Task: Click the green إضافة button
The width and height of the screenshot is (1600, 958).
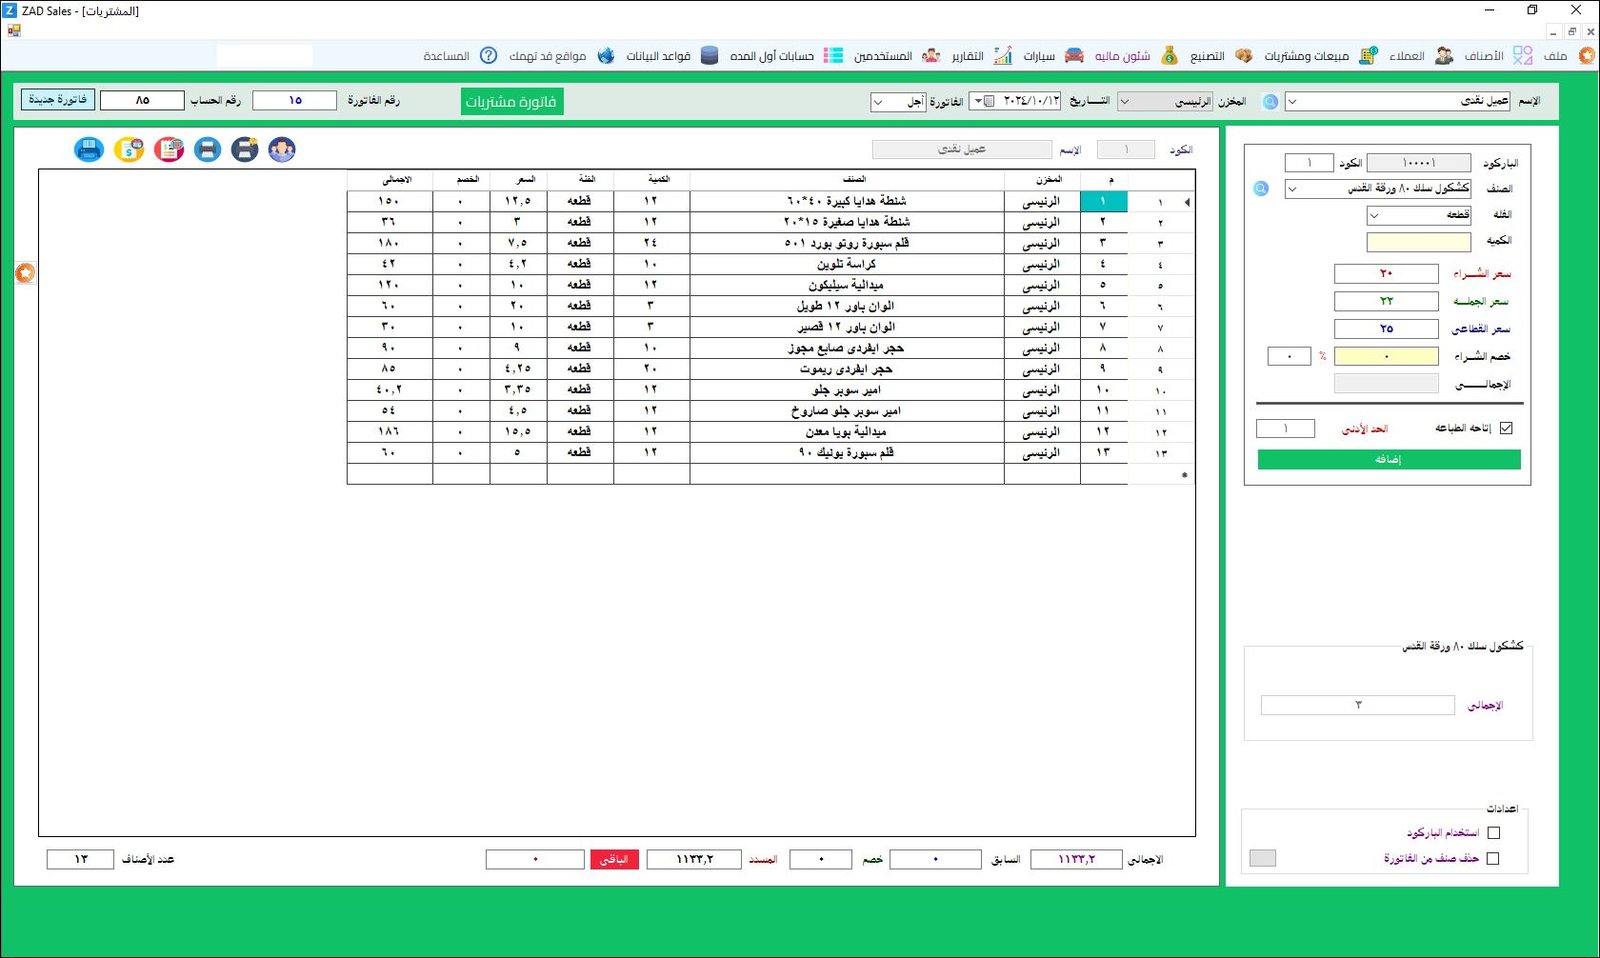Action: tap(1388, 459)
